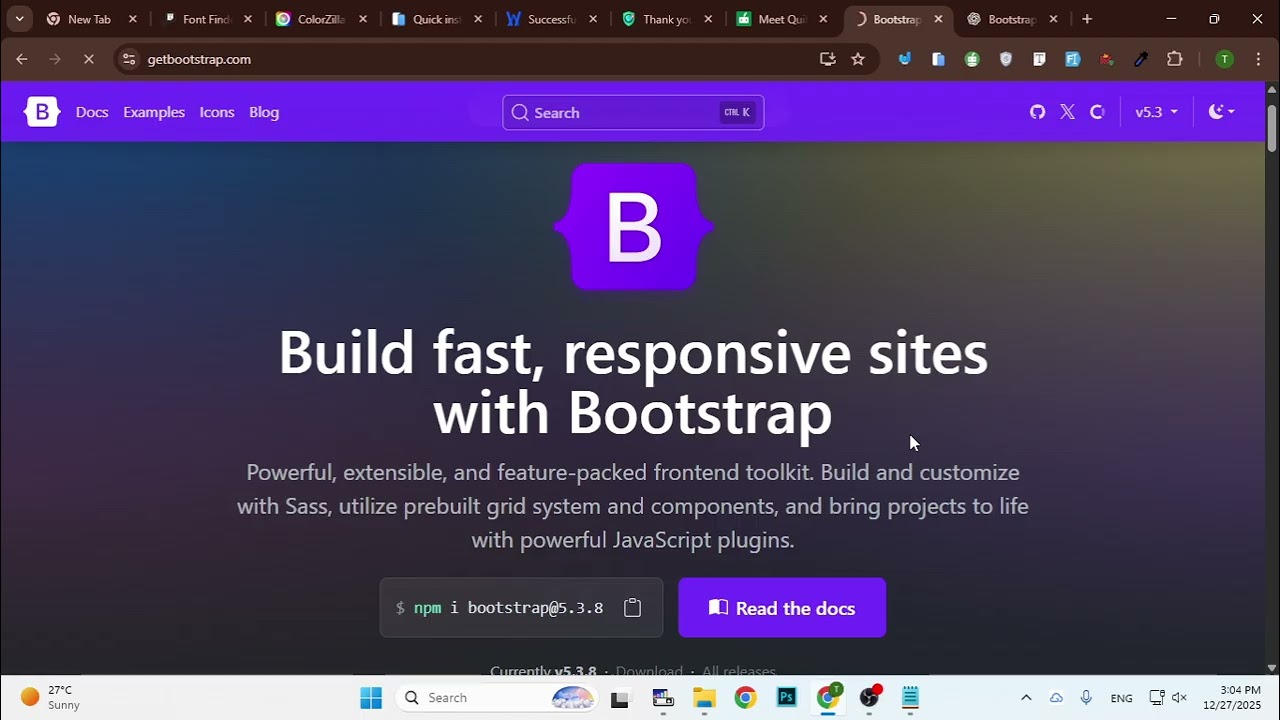Open the Chrome three-dot menu

[x=1258, y=59]
